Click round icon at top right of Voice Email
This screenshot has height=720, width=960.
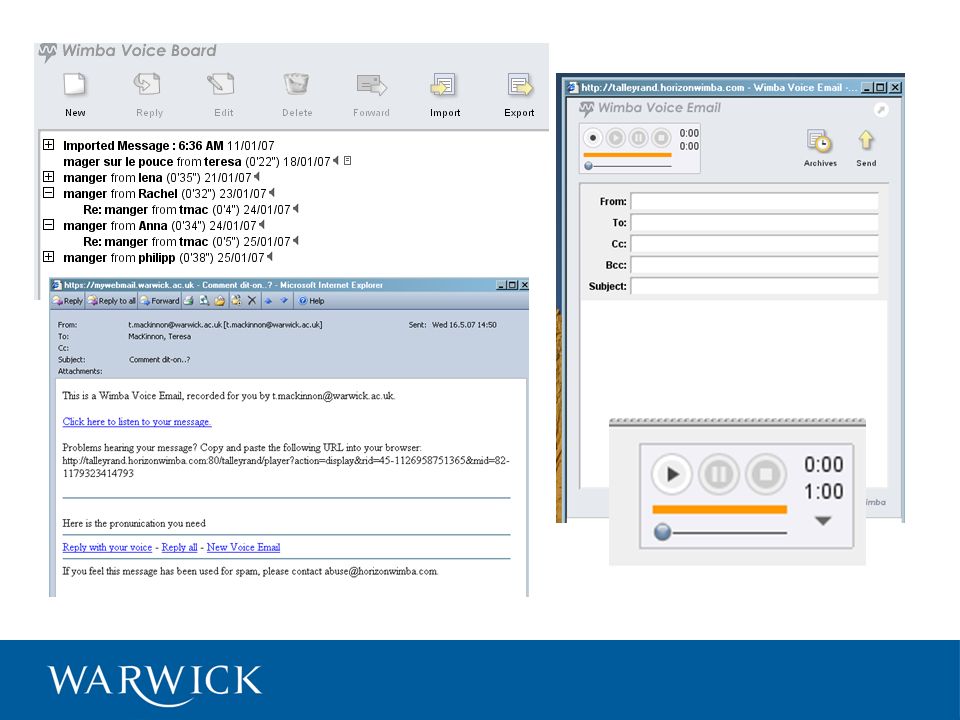pos(880,110)
